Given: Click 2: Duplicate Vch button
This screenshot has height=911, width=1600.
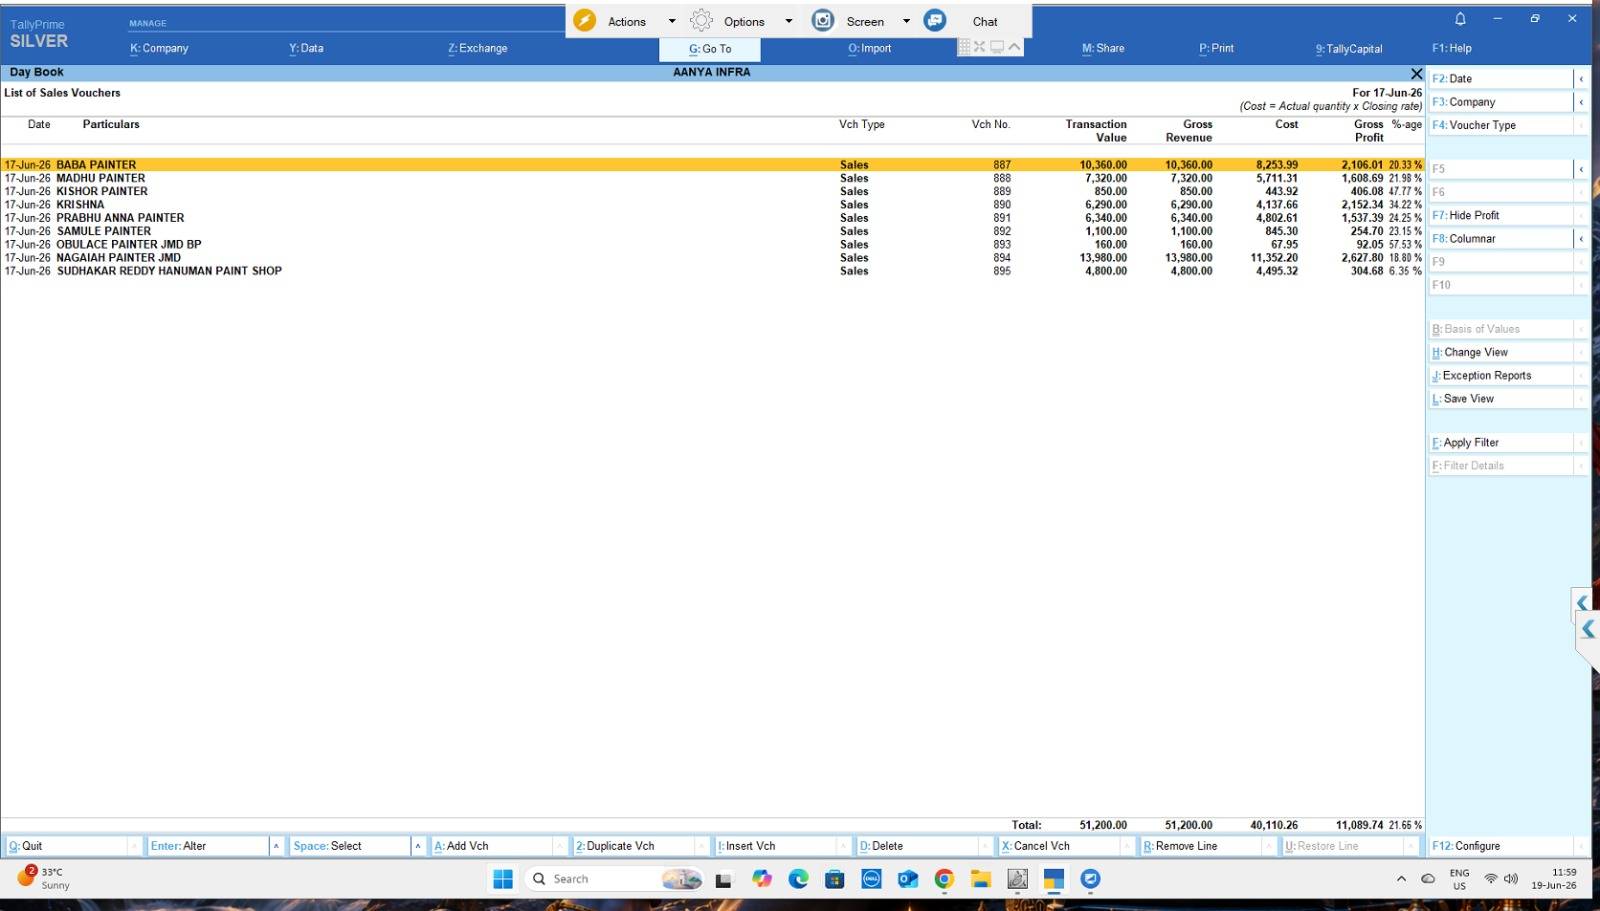Looking at the screenshot, I should (x=634, y=846).
